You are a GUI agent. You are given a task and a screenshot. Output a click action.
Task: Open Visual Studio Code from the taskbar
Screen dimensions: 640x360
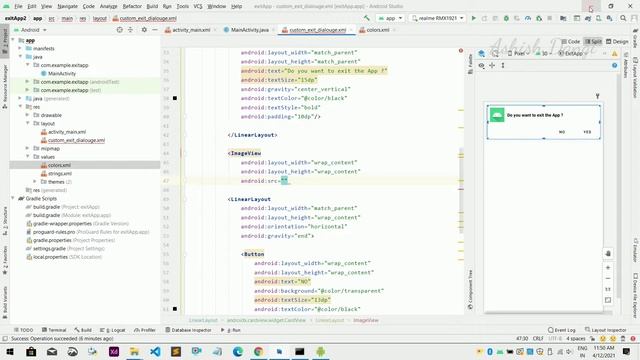click(x=156, y=351)
